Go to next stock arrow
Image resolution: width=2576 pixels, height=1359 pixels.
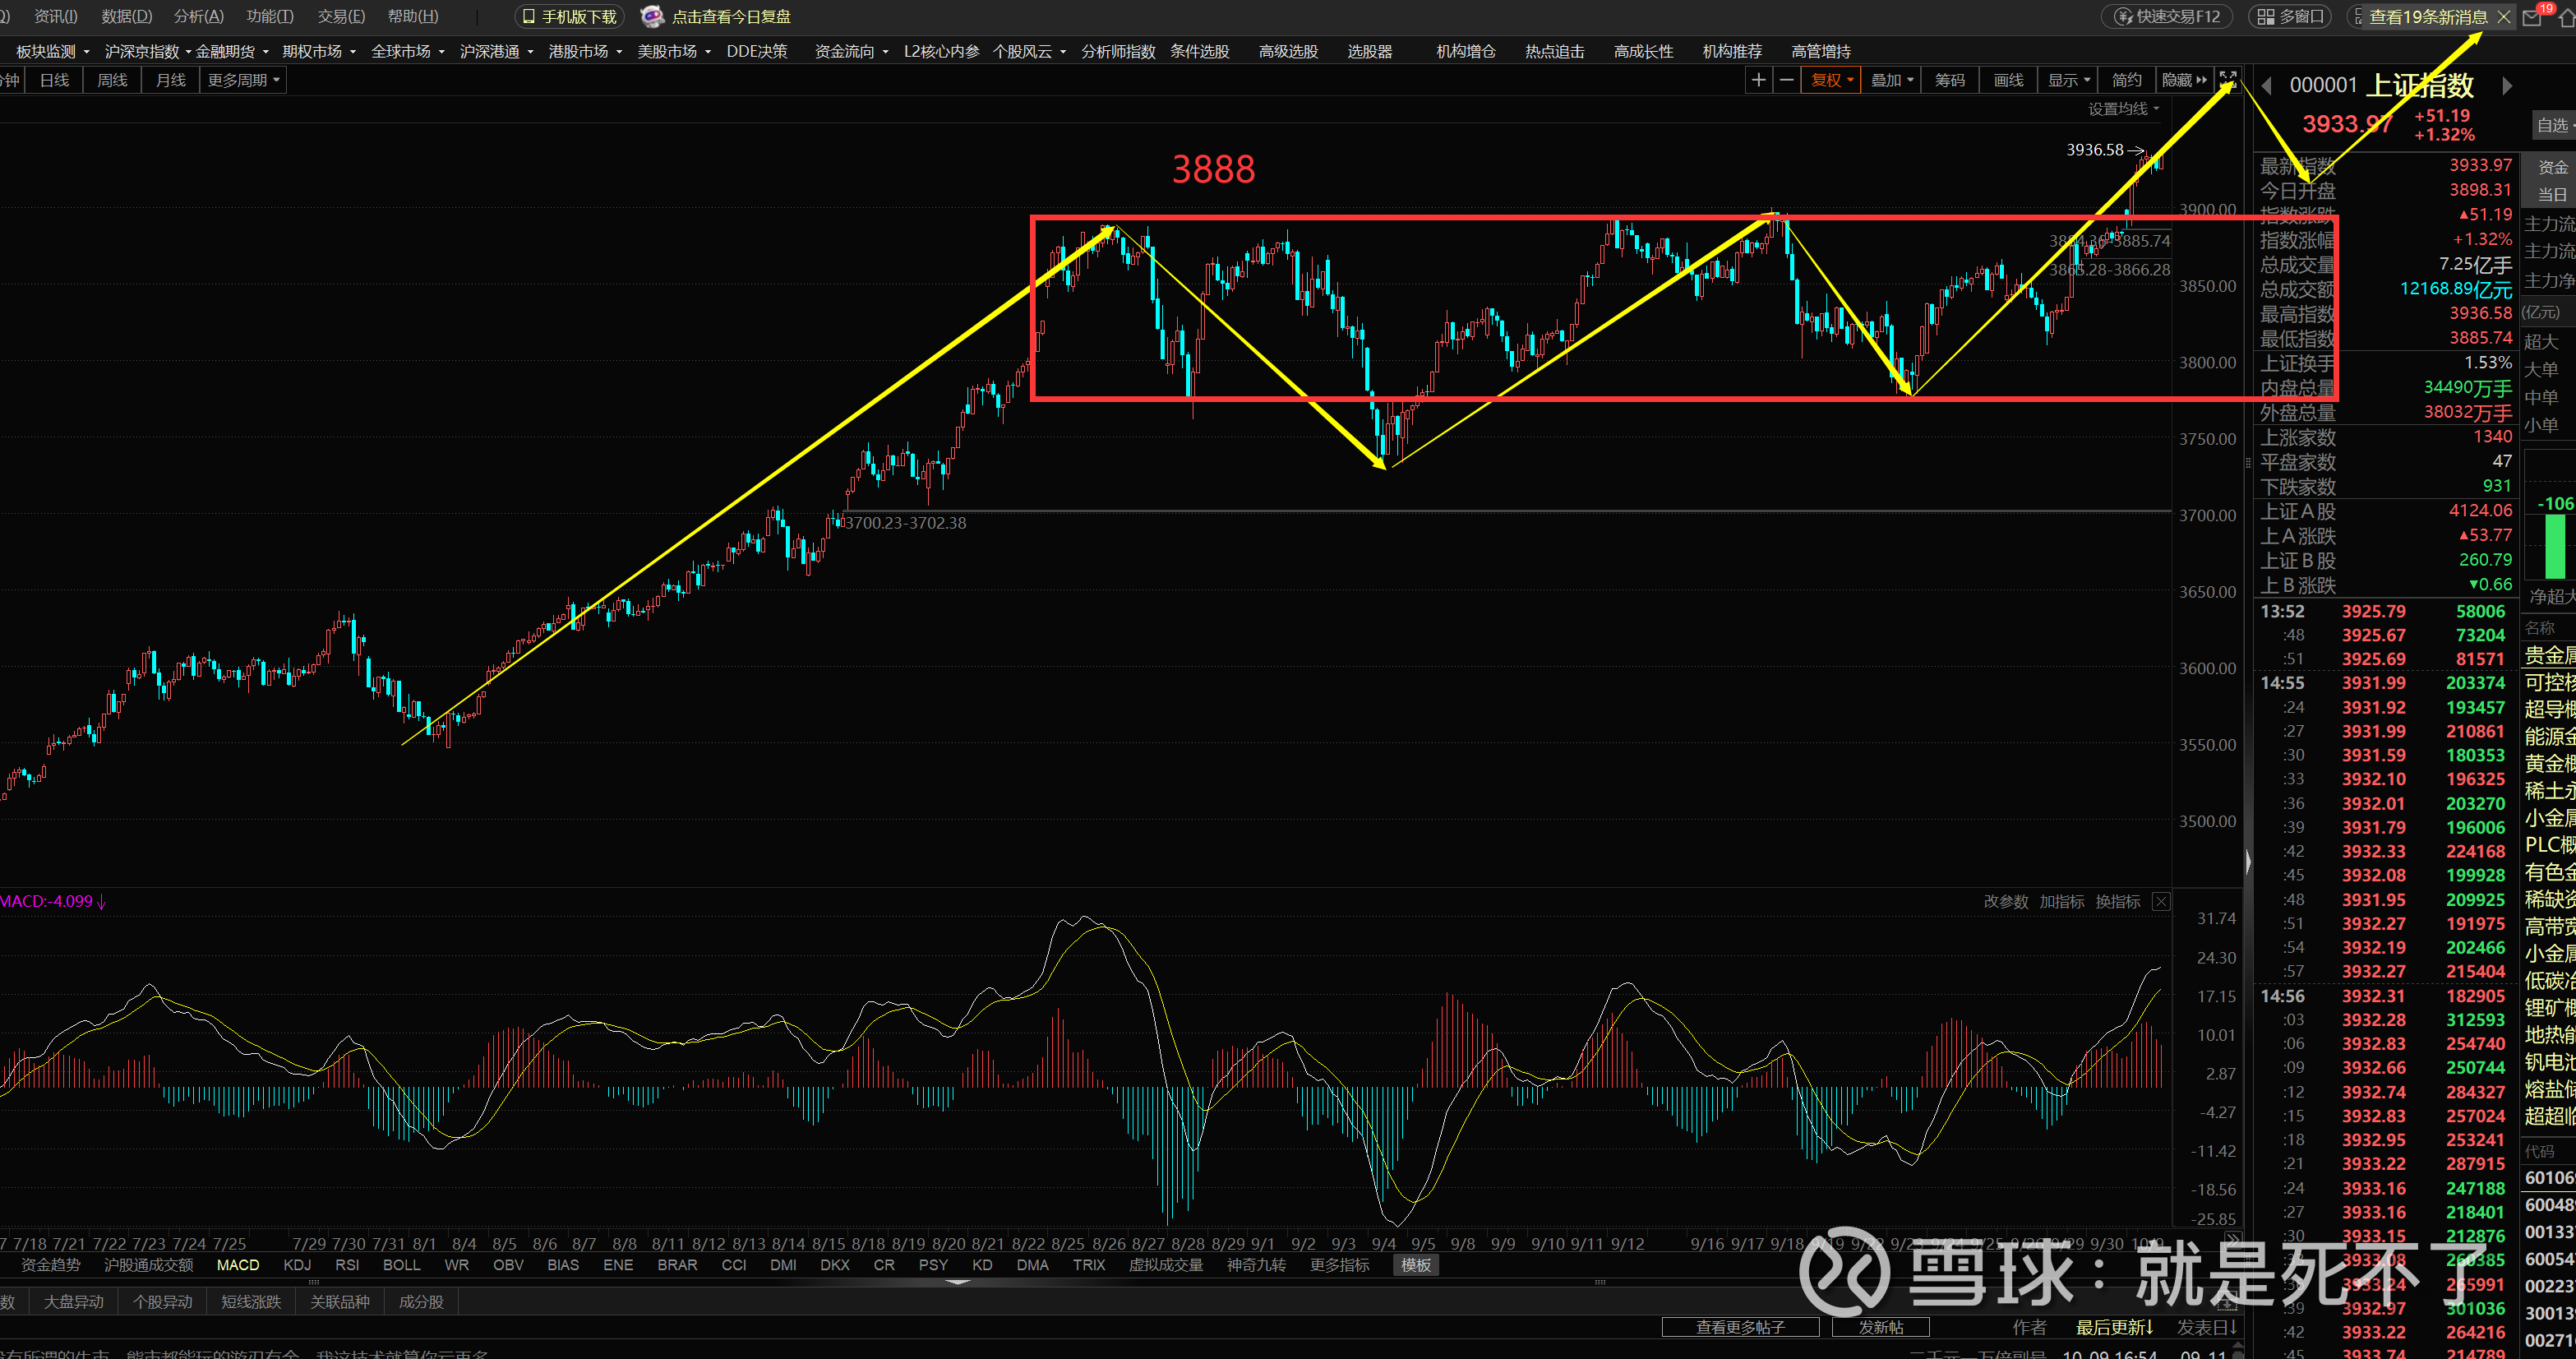pos(2507,86)
